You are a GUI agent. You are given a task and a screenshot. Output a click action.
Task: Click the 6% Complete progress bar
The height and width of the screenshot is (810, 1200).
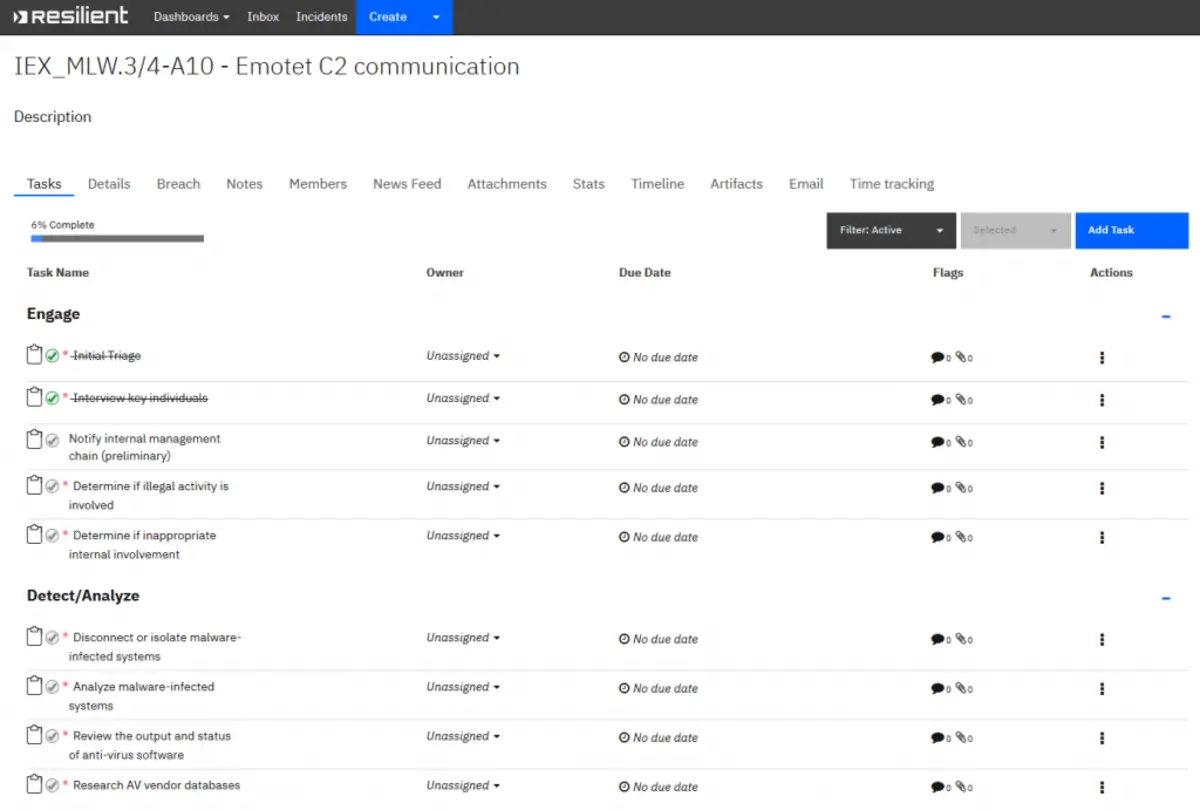(x=117, y=239)
